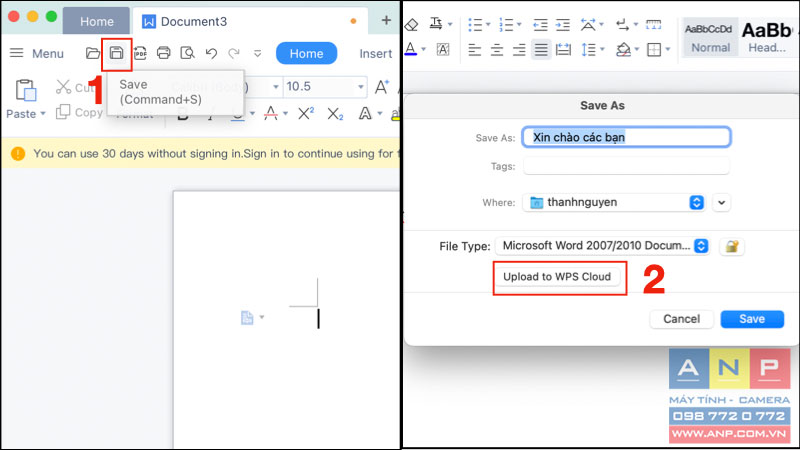The height and width of the screenshot is (450, 800).
Task: Click the Shading paint bucket icon
Action: pyautogui.click(x=623, y=49)
